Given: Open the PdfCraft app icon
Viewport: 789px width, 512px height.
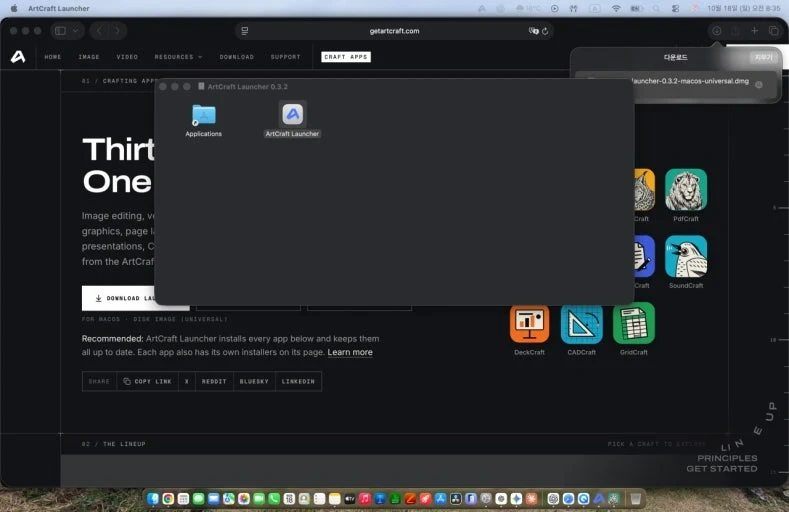Looking at the screenshot, I should (686, 190).
